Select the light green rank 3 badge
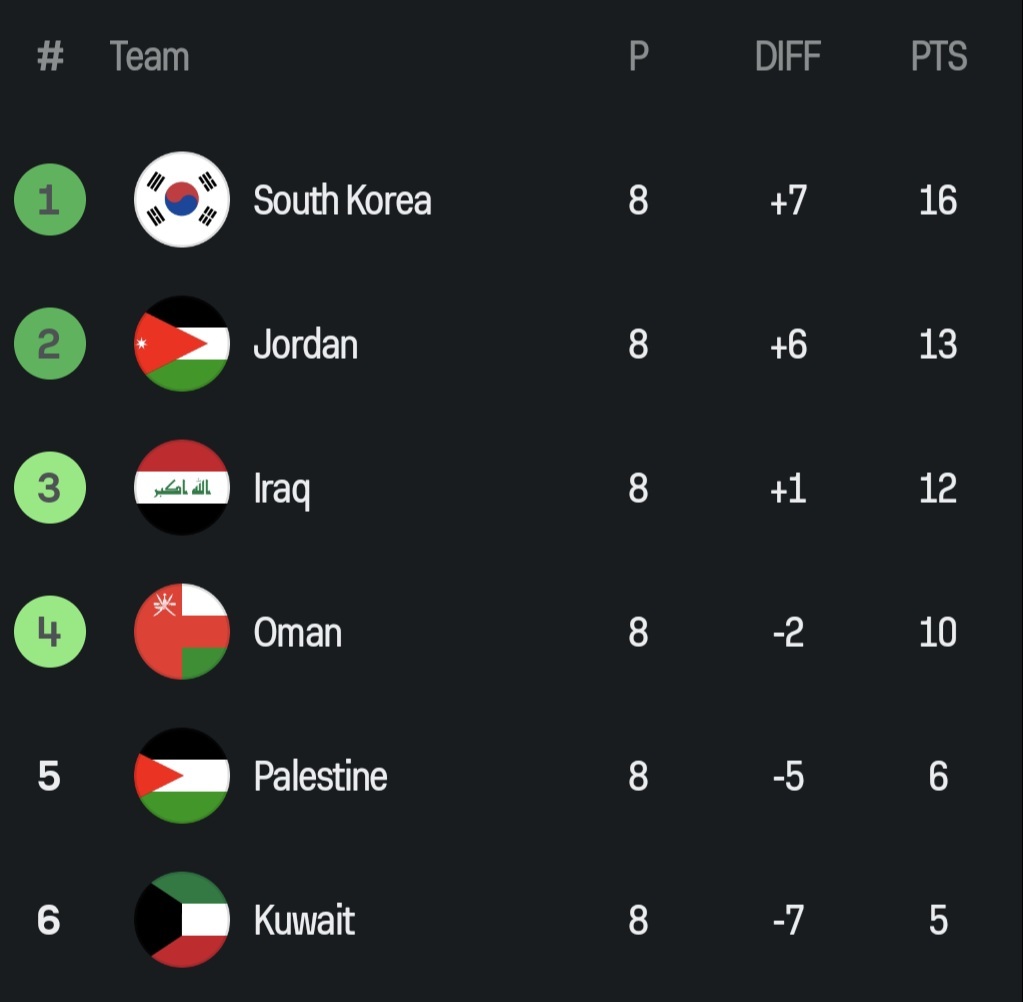This screenshot has width=1023, height=1002. (x=50, y=487)
